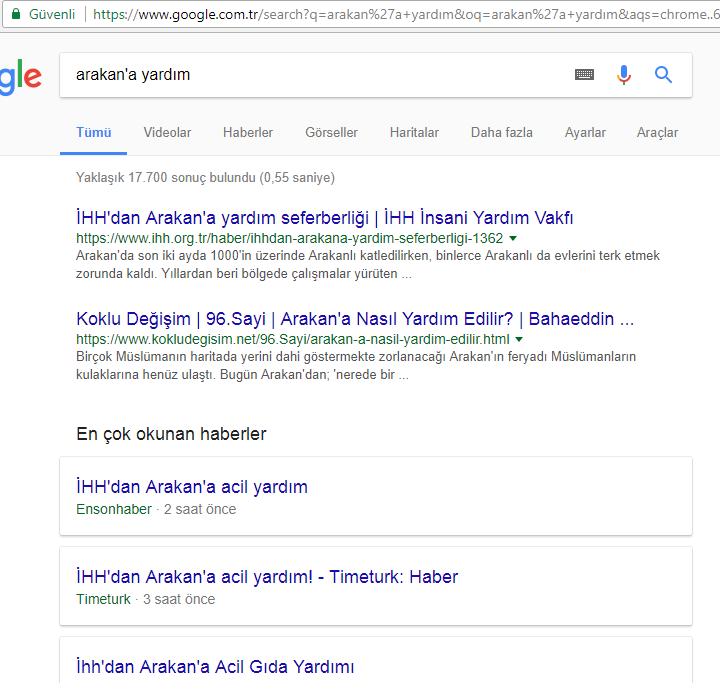Open Koklu Değişim Arakan'a Nasıl Yardım Edilir result
Screen dimensions: 720x683
pos(354,319)
